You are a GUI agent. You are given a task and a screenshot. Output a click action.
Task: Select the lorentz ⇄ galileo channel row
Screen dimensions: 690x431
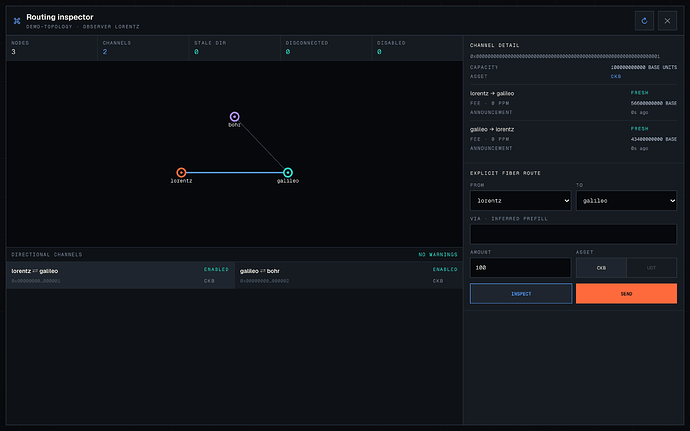[x=121, y=276]
